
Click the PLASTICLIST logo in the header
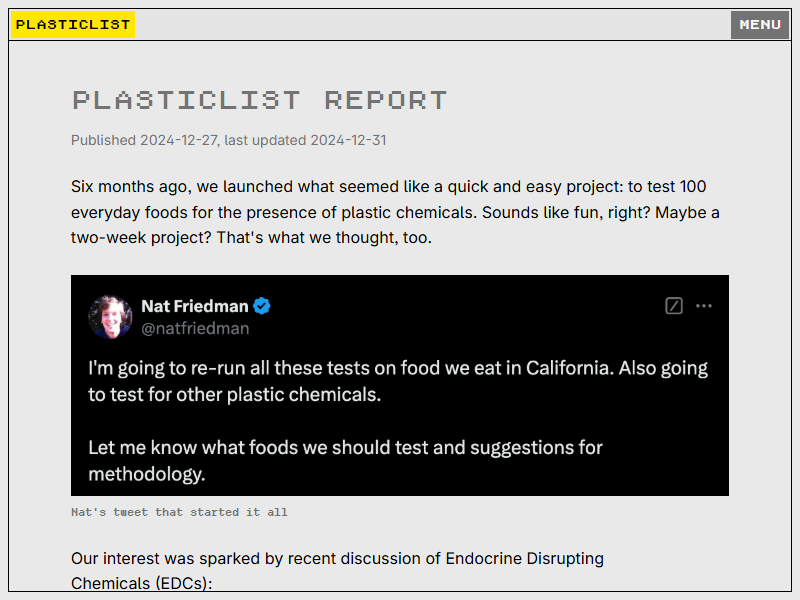[x=72, y=24]
